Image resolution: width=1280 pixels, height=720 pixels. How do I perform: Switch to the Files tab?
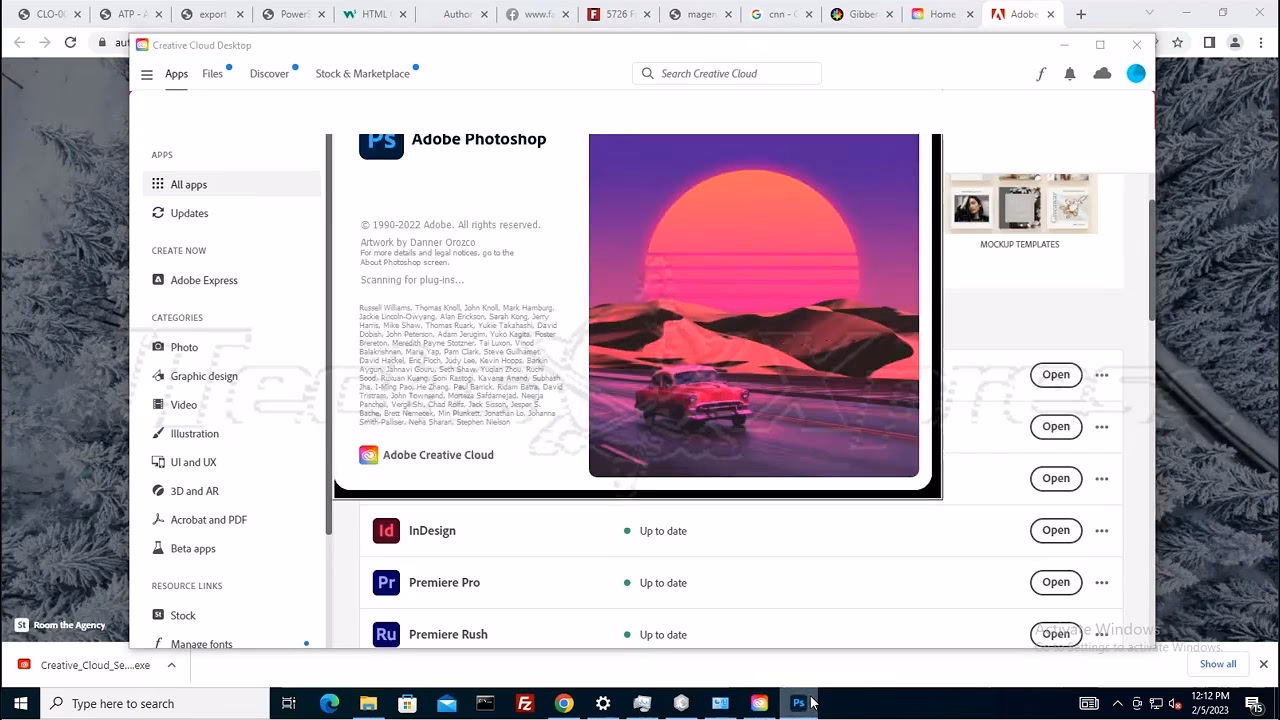pos(212,74)
